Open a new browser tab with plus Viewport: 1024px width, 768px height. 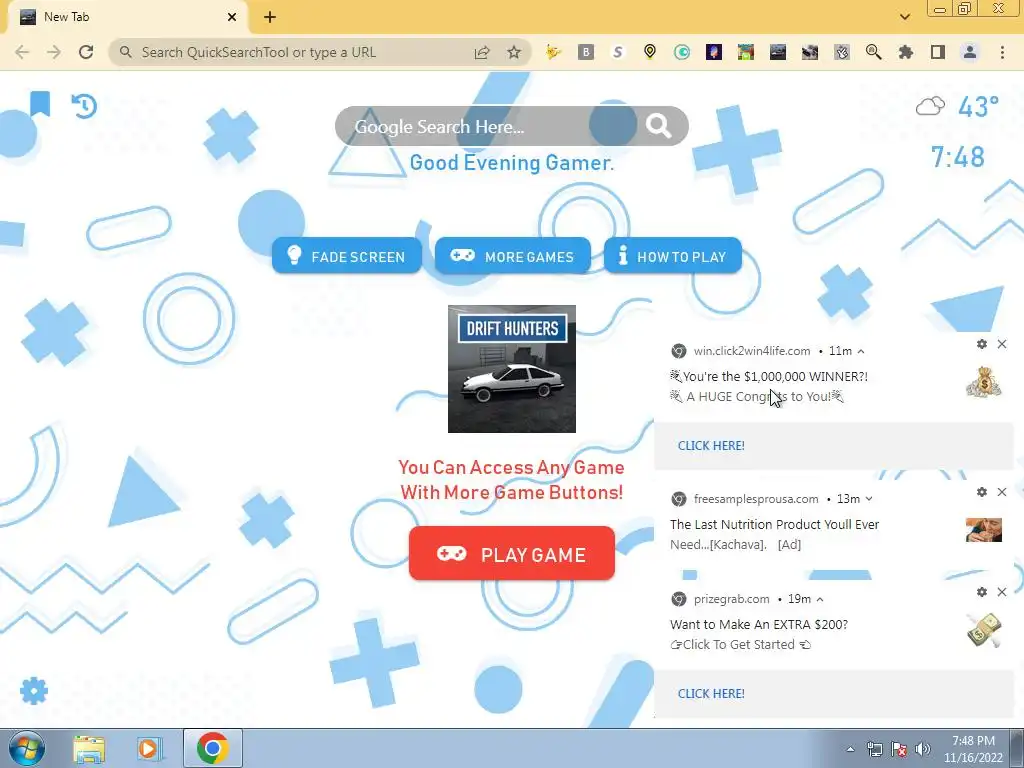pyautogui.click(x=270, y=17)
